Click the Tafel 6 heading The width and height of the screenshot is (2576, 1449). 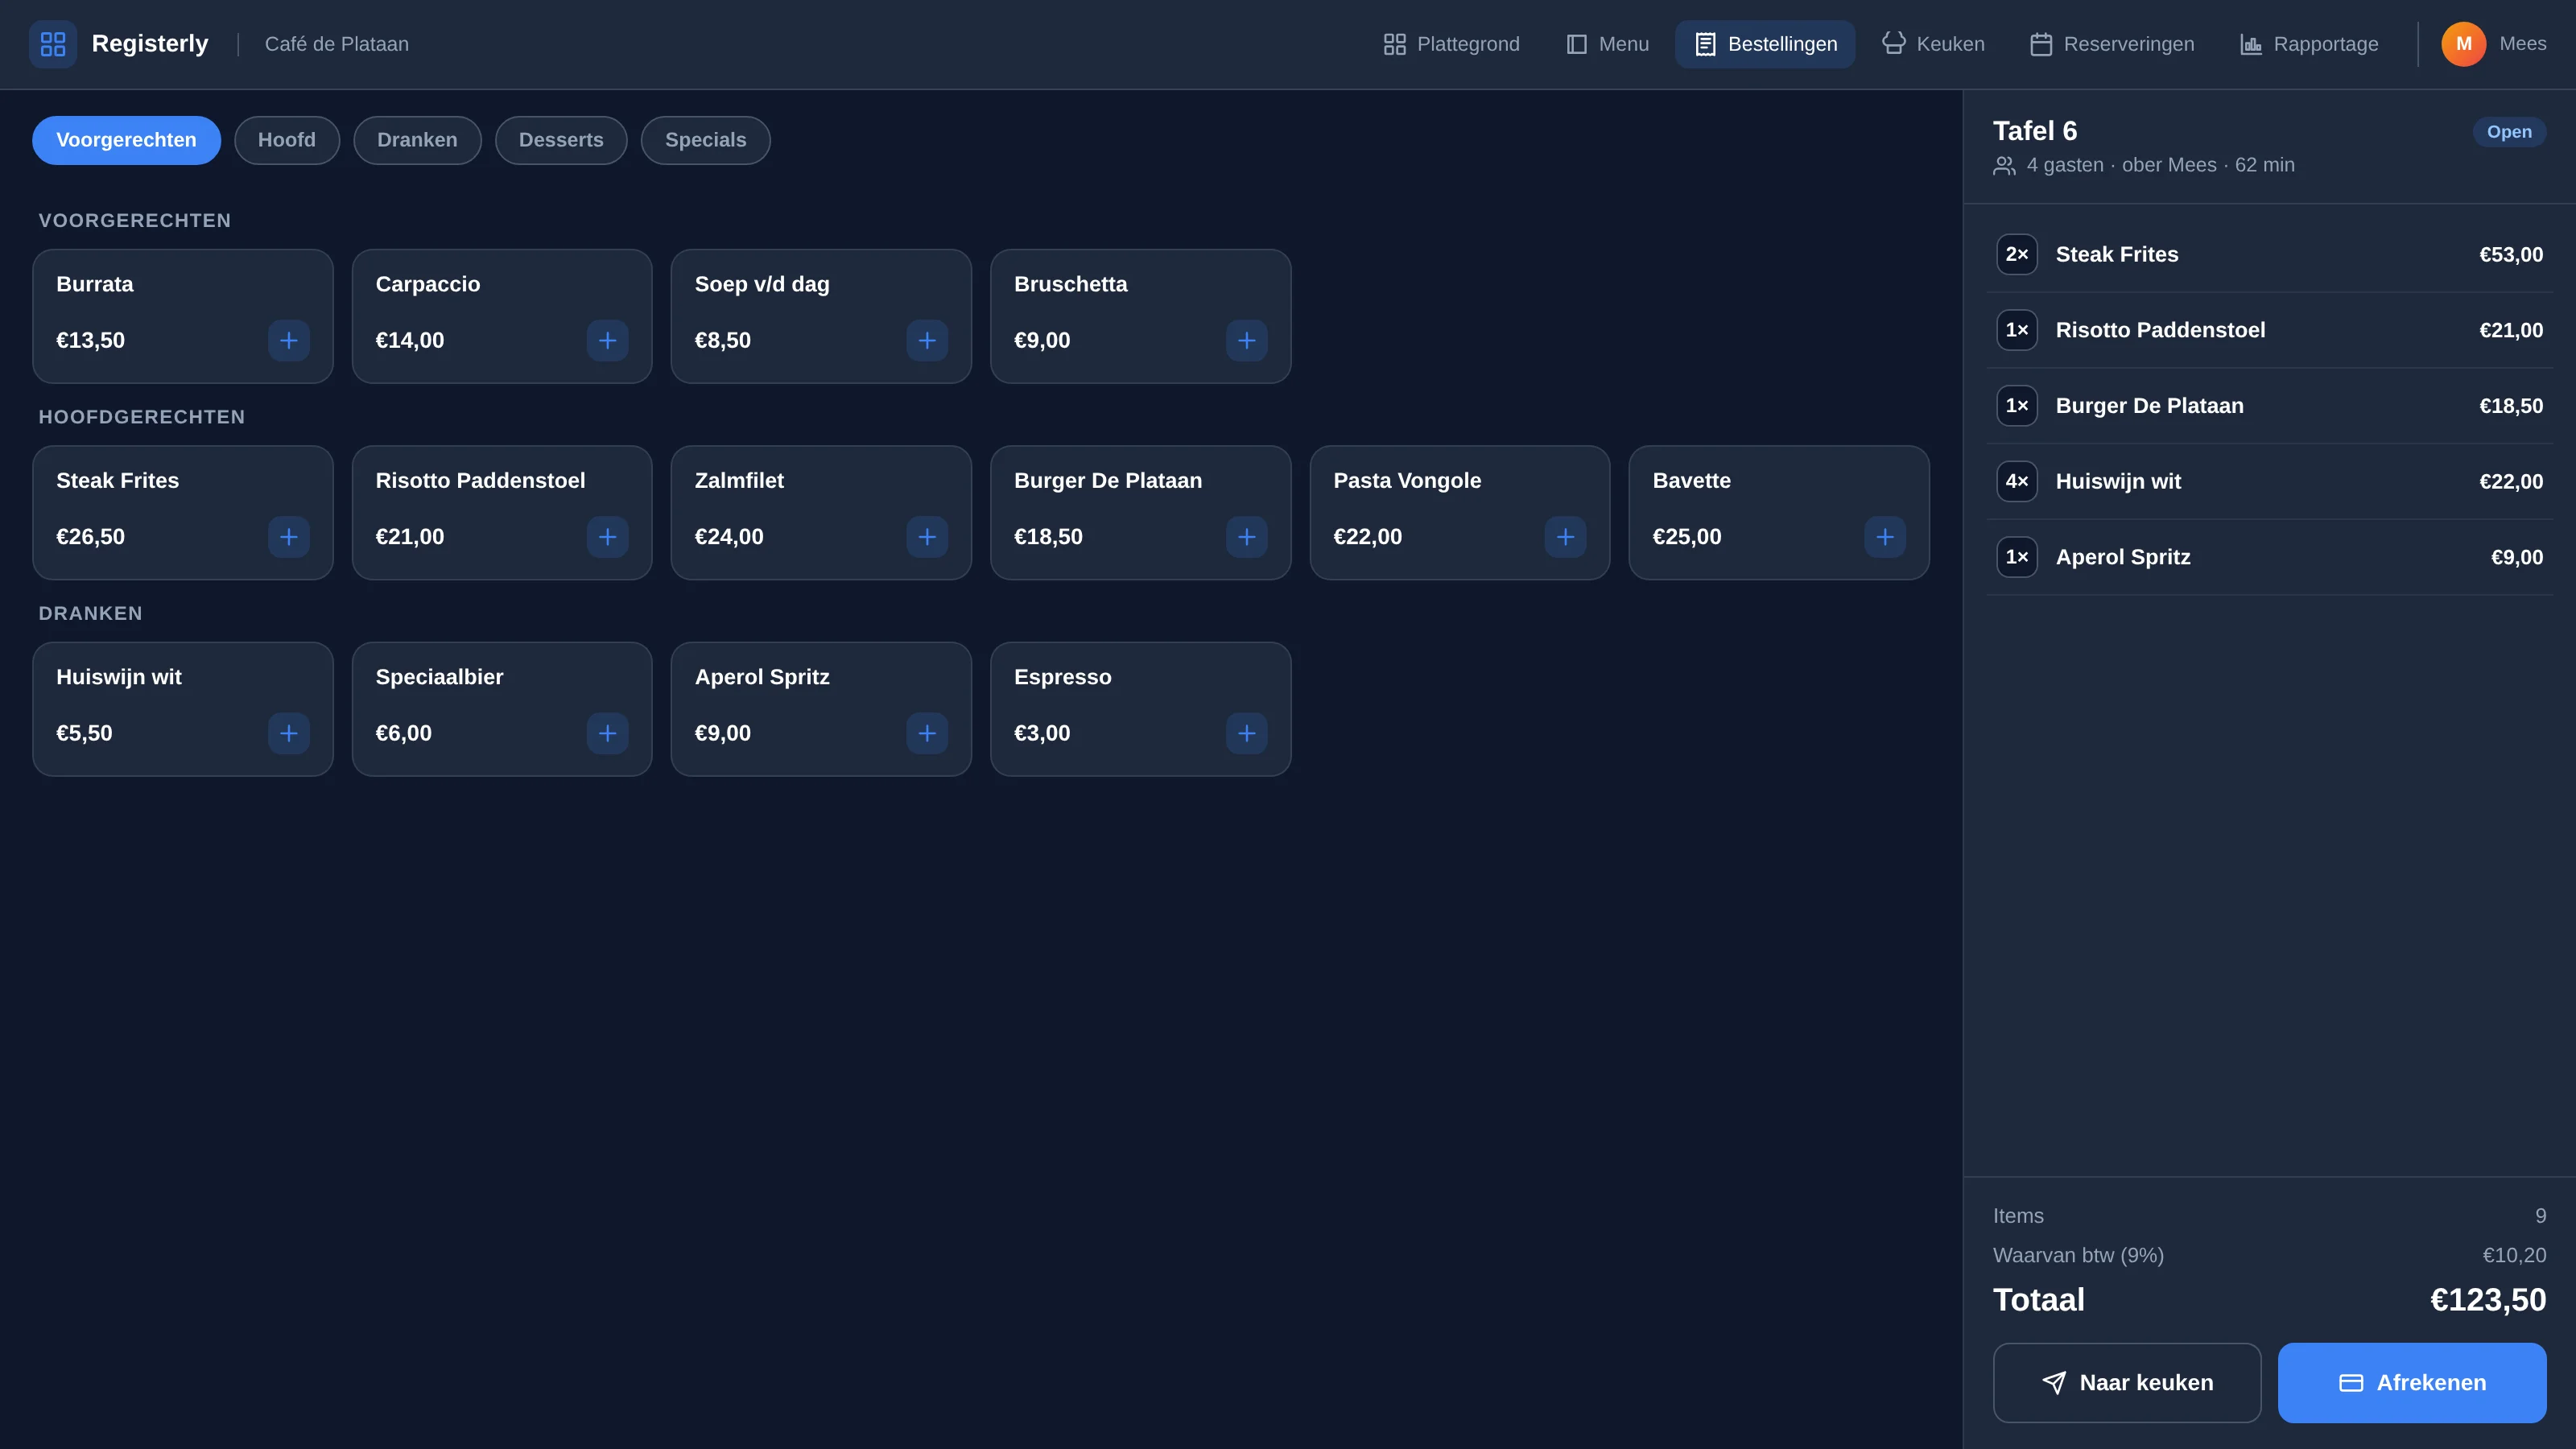(x=2034, y=131)
